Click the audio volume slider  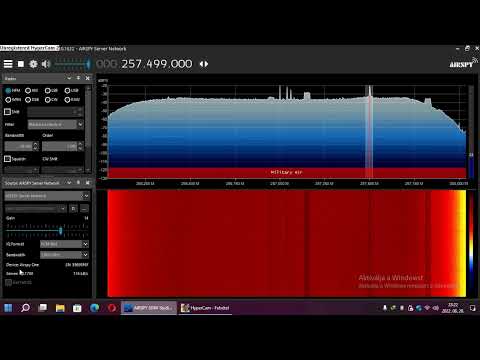pos(72,64)
